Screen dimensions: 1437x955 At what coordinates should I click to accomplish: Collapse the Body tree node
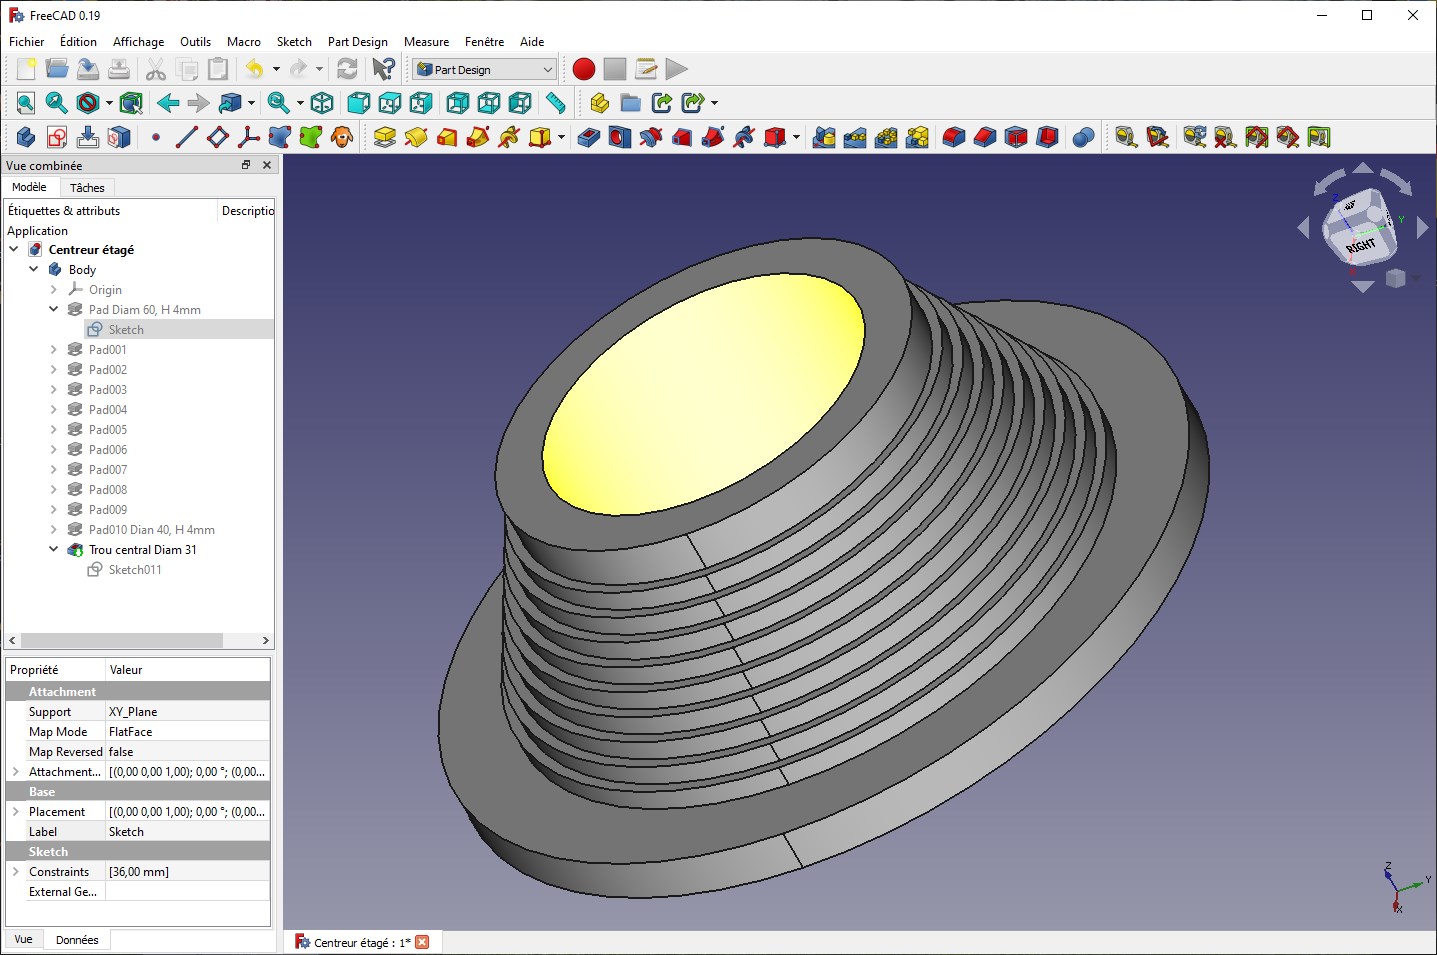(x=34, y=269)
